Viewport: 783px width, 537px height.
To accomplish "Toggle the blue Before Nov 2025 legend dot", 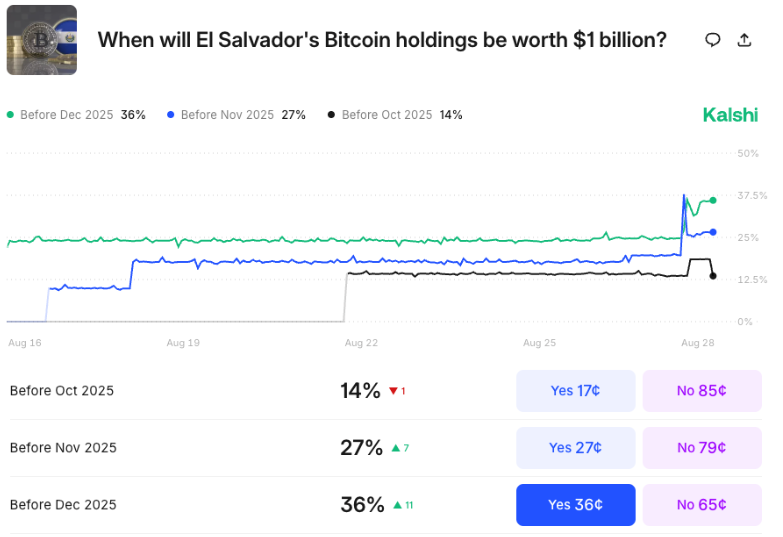I will (x=172, y=115).
